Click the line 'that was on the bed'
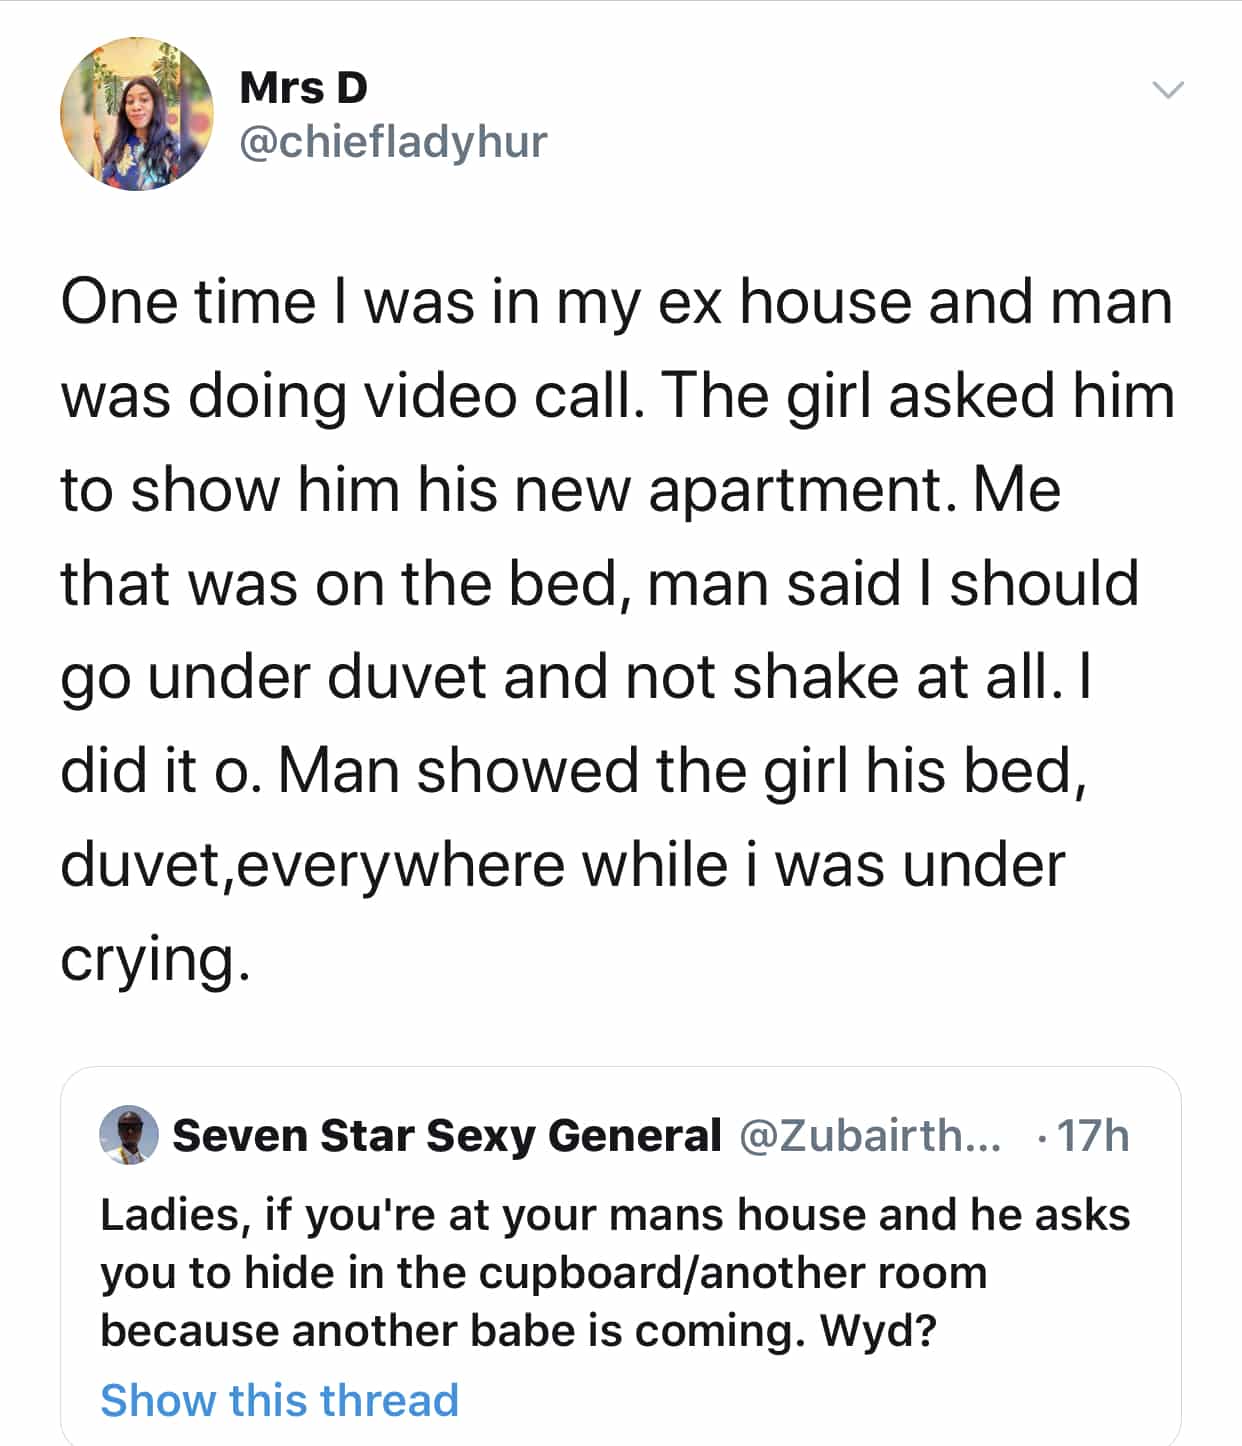Image resolution: width=1242 pixels, height=1446 pixels. [600, 583]
